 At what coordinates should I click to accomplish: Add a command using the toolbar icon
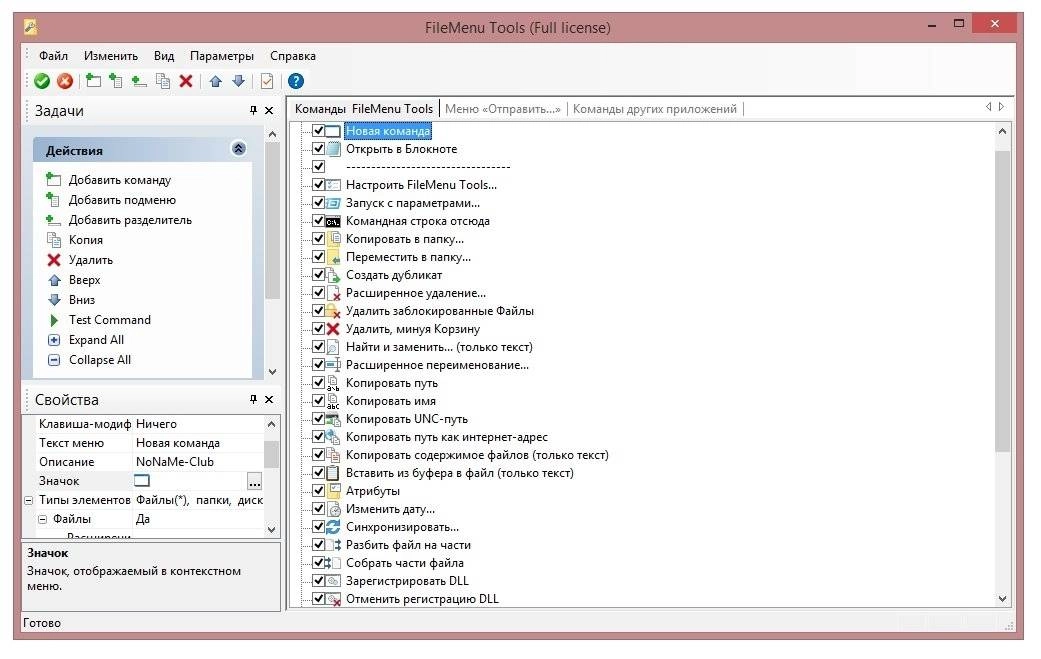94,81
